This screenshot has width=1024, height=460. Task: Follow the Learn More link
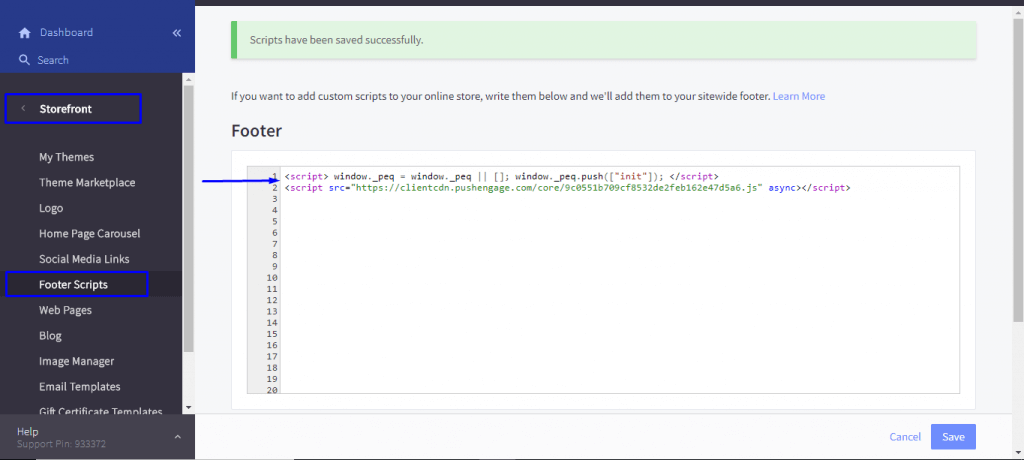click(799, 96)
